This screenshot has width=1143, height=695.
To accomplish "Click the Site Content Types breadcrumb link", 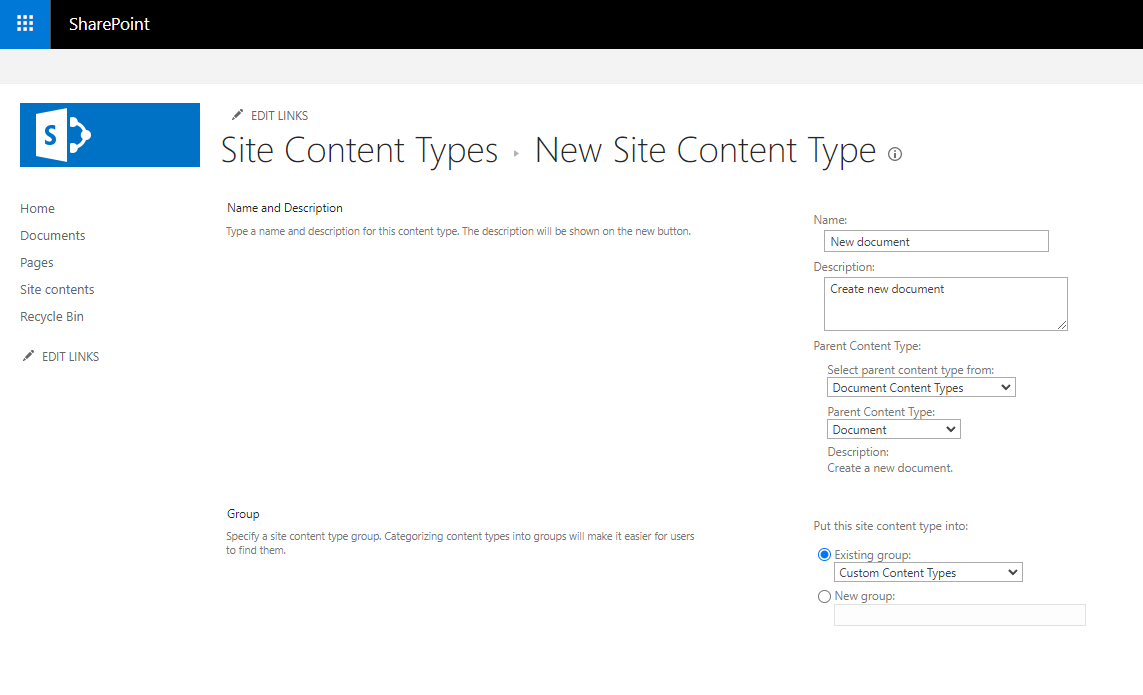I will tap(358, 150).
